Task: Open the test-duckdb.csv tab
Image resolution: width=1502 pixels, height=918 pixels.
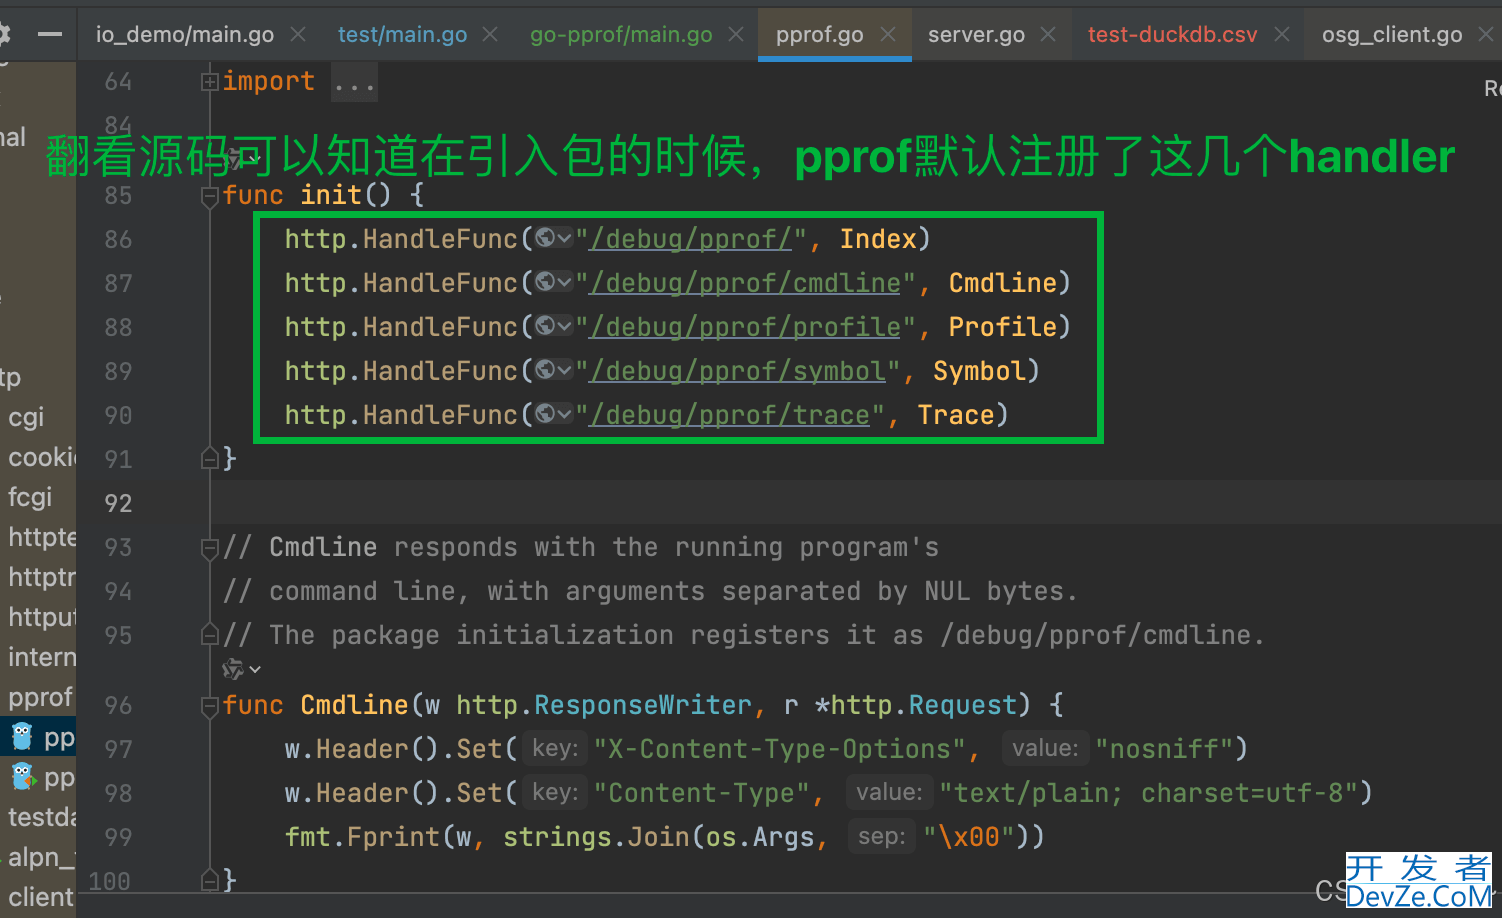Action: tap(1172, 35)
